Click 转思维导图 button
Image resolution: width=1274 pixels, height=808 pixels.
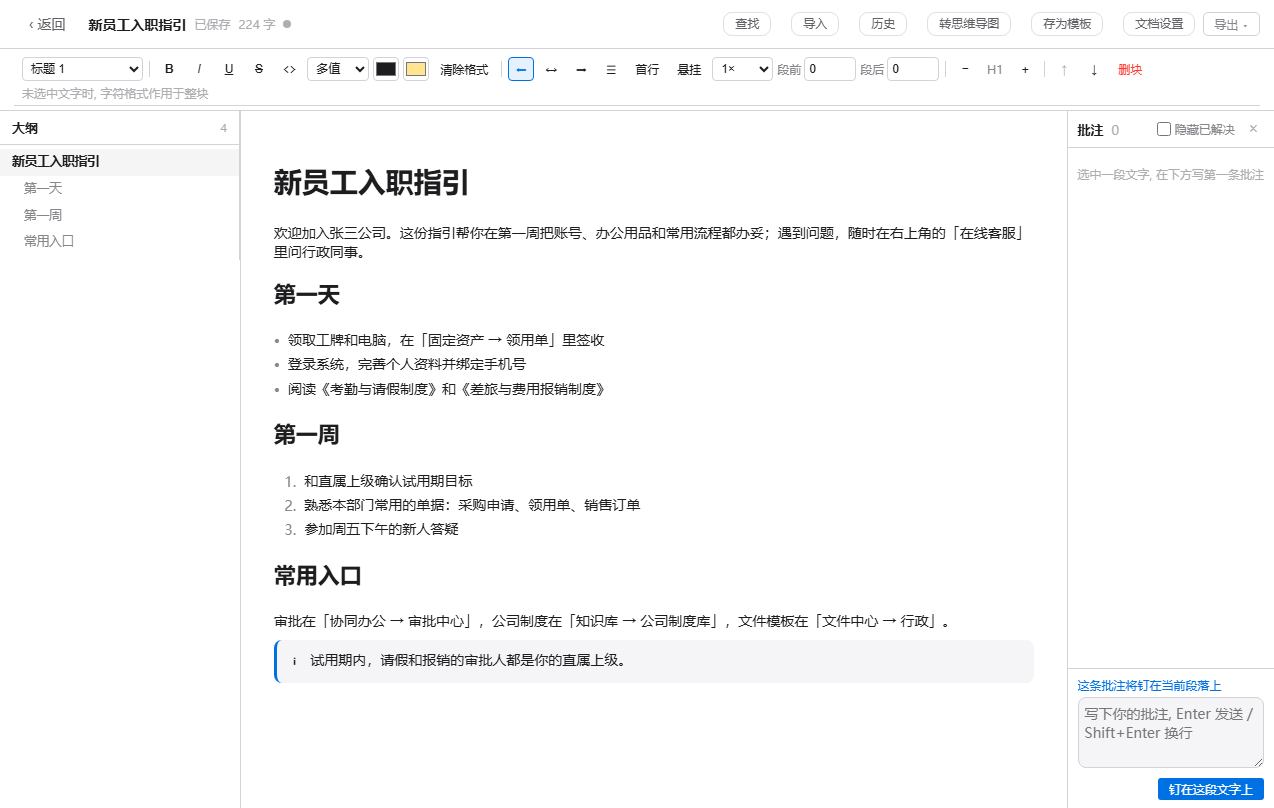tap(969, 24)
